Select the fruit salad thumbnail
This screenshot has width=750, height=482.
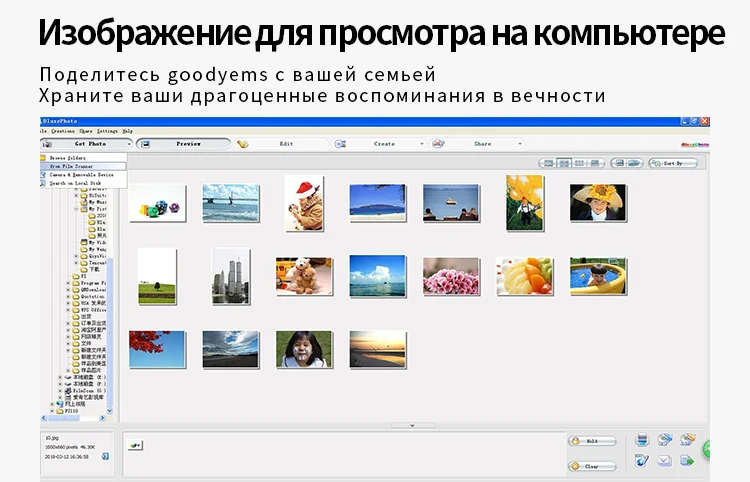[x=525, y=276]
